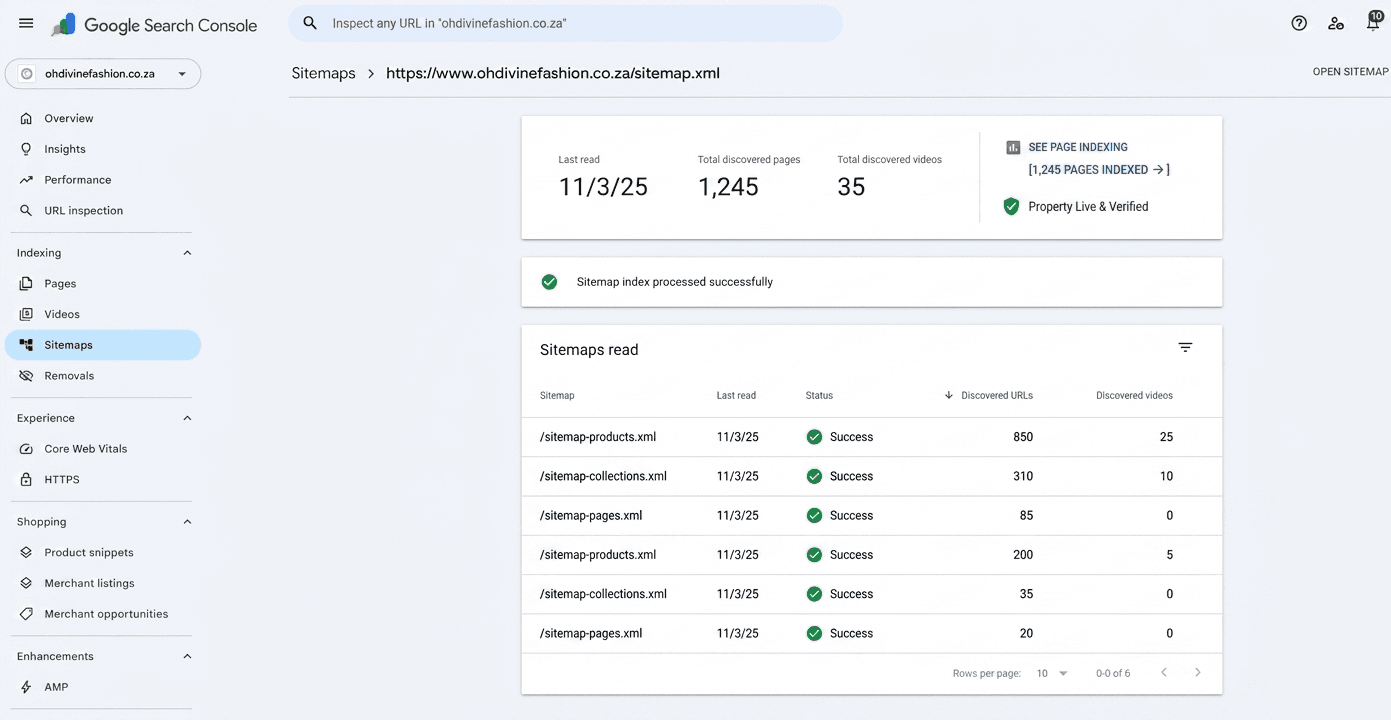
Task: Click the sitemap.xml URL breadcrumb
Action: 553,73
